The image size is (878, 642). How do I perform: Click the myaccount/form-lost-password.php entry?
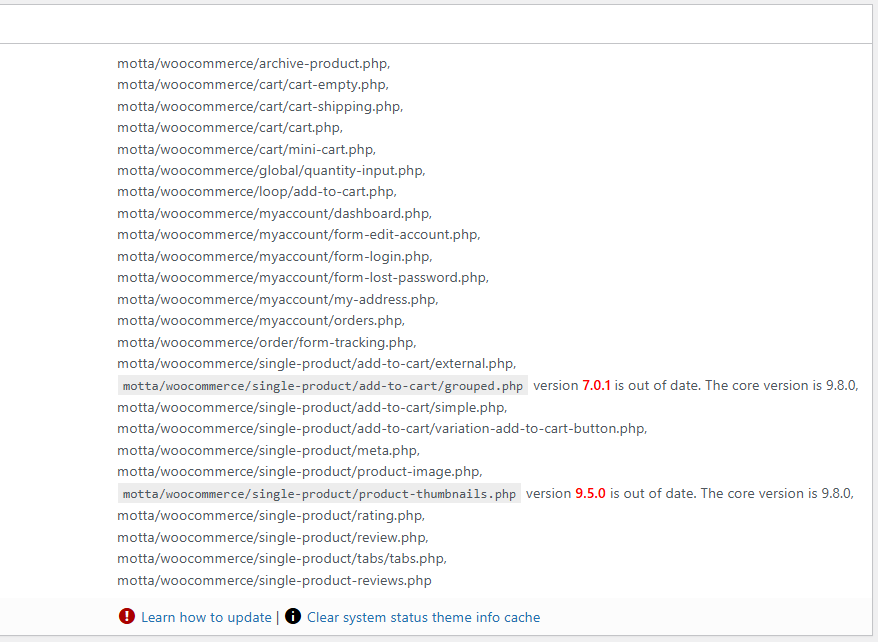pyautogui.click(x=303, y=278)
